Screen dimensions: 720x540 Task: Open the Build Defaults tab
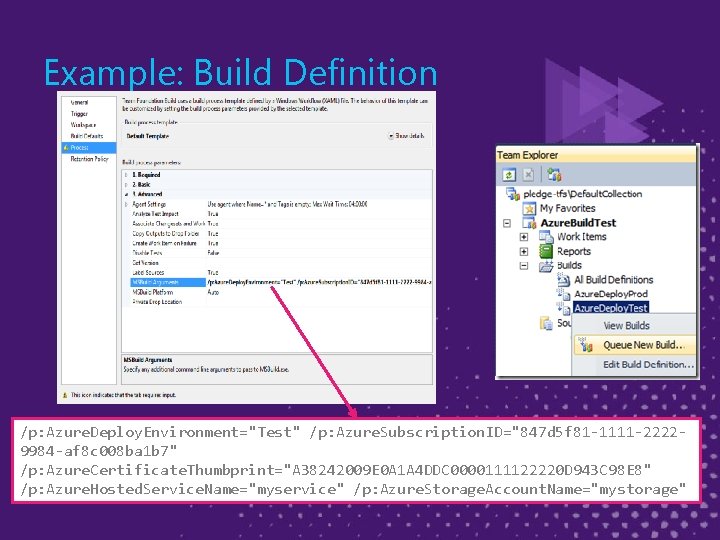coord(87,136)
